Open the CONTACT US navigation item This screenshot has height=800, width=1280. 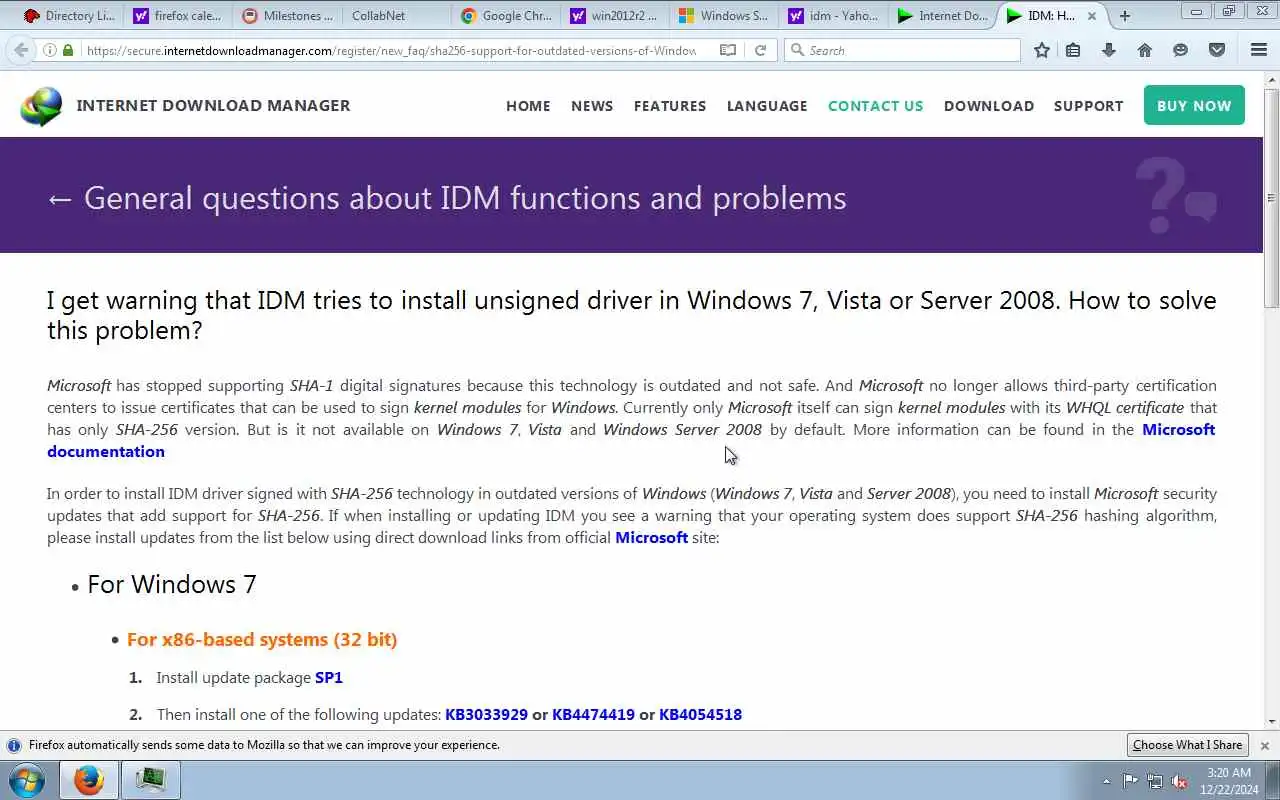click(876, 106)
